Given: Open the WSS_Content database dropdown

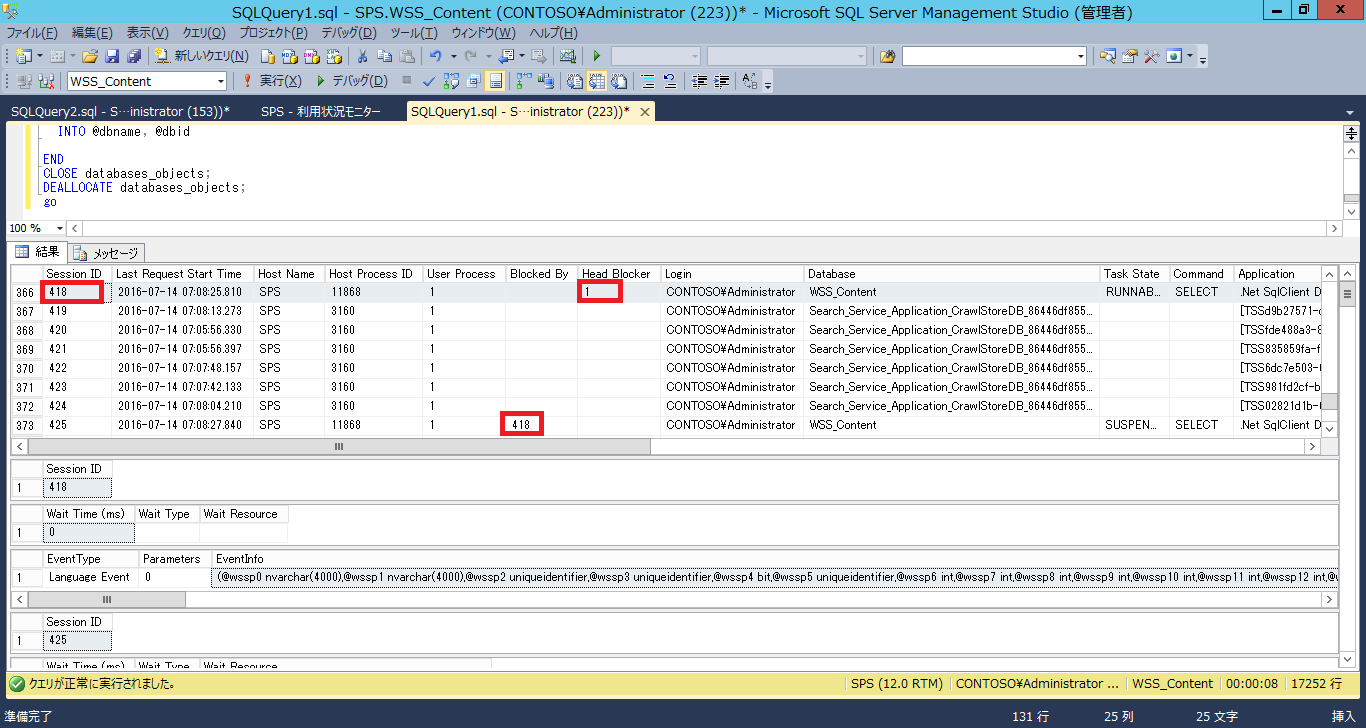Looking at the screenshot, I should click(x=221, y=81).
